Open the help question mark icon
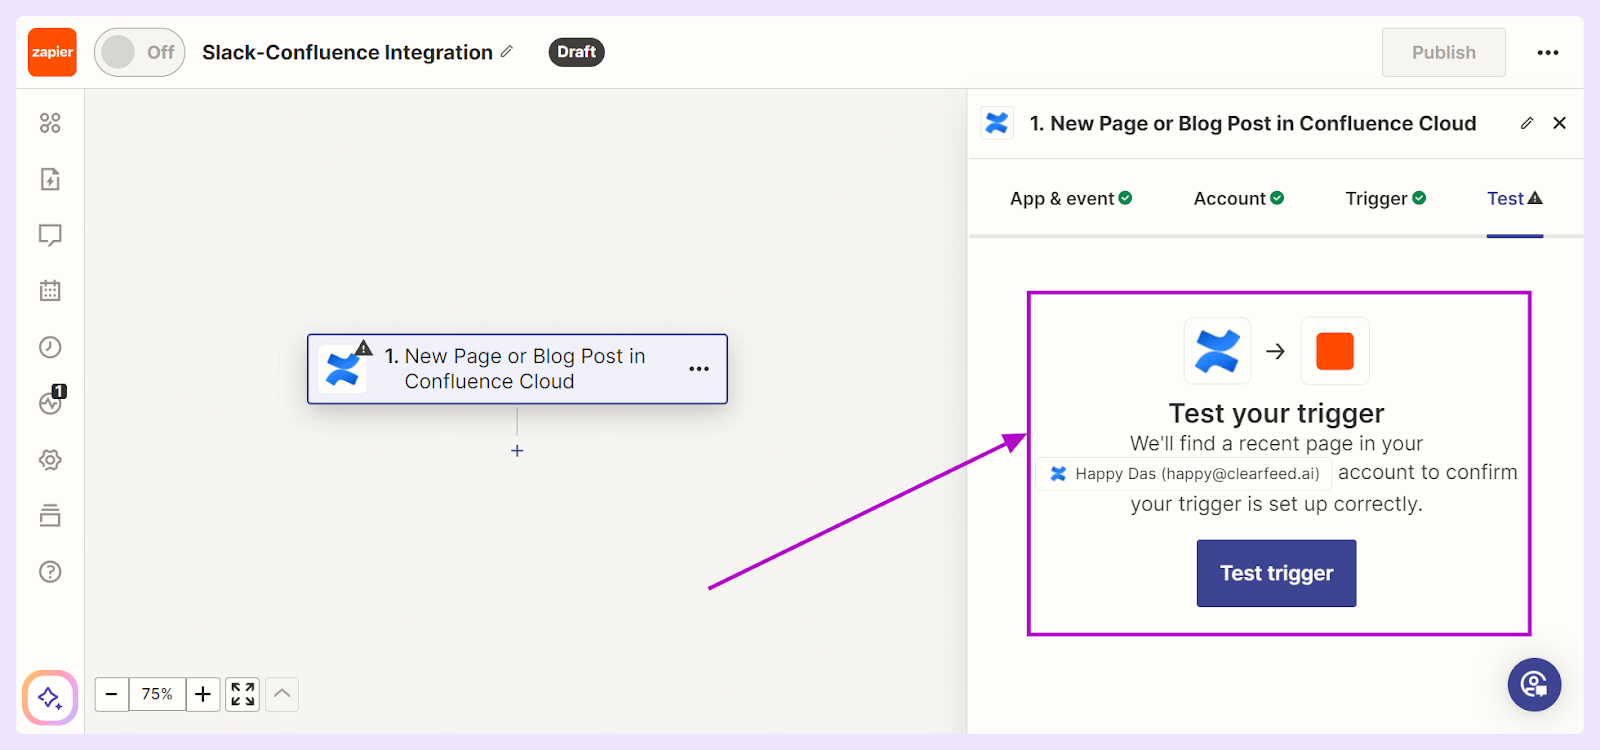 [x=50, y=572]
